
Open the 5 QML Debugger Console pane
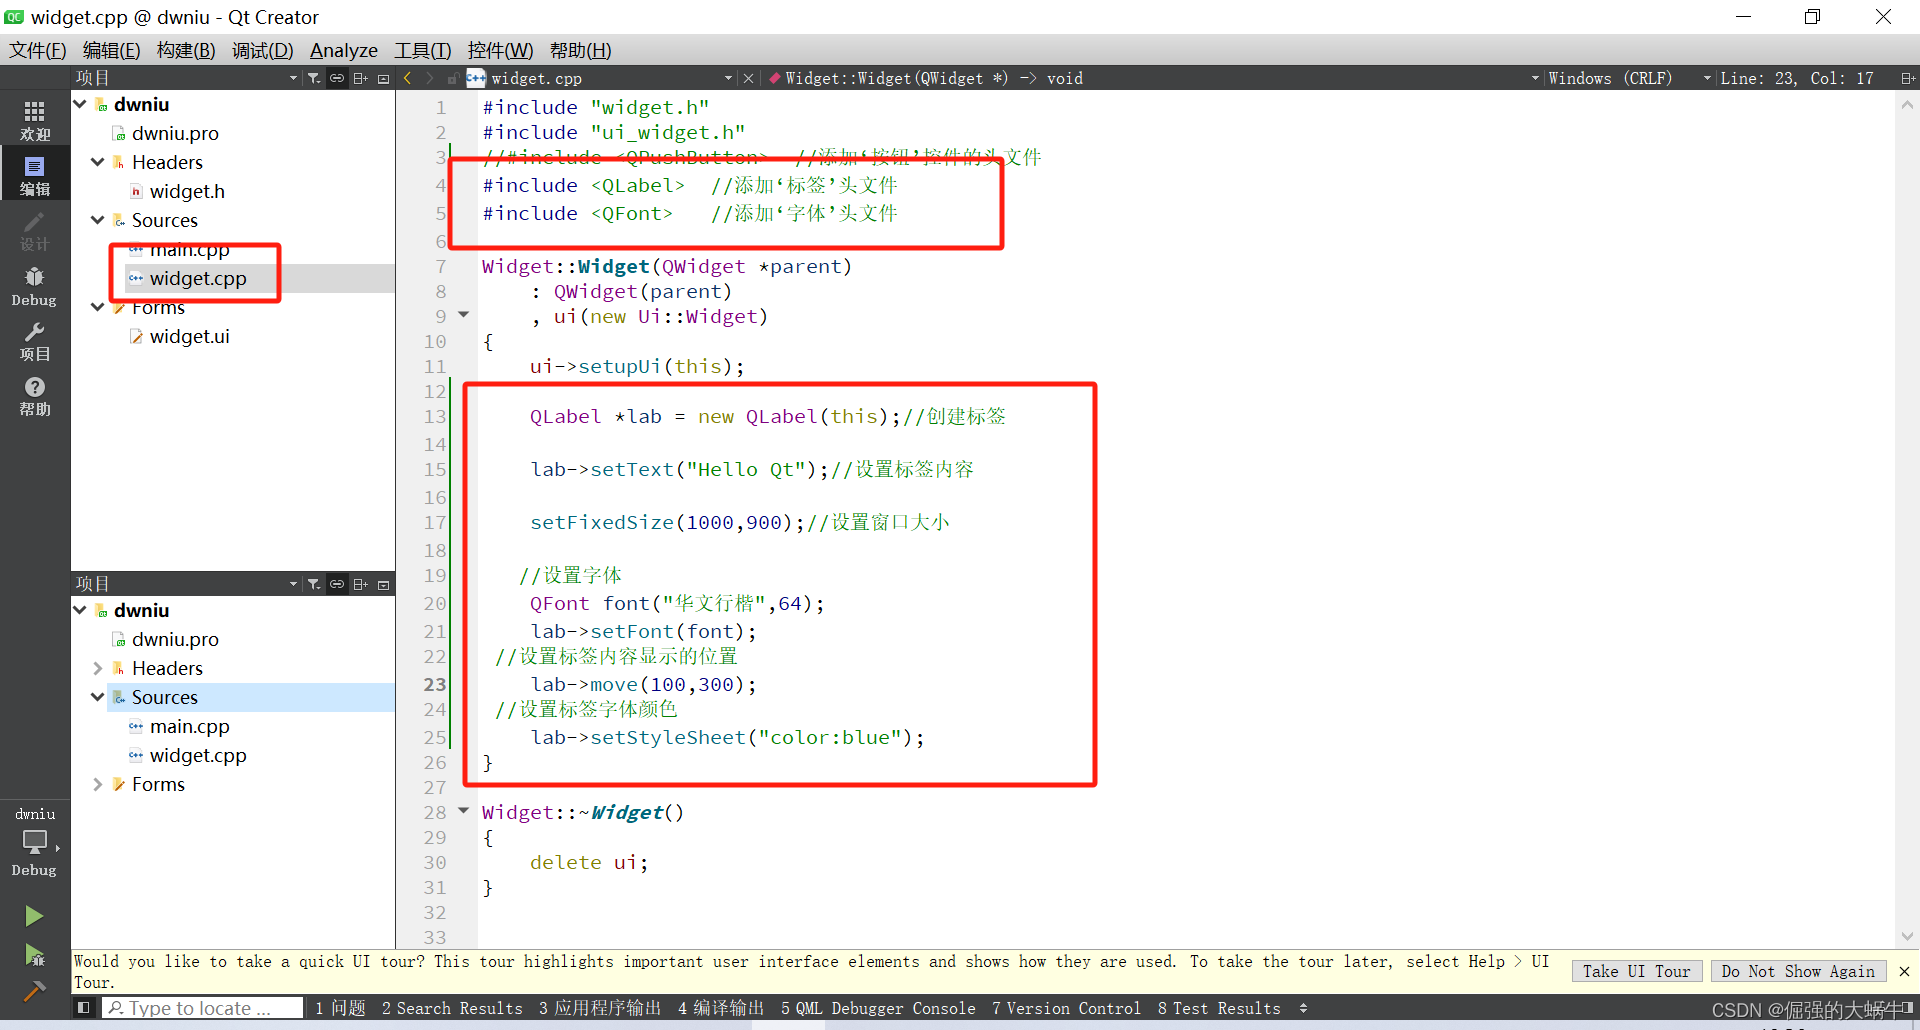pos(877,1008)
